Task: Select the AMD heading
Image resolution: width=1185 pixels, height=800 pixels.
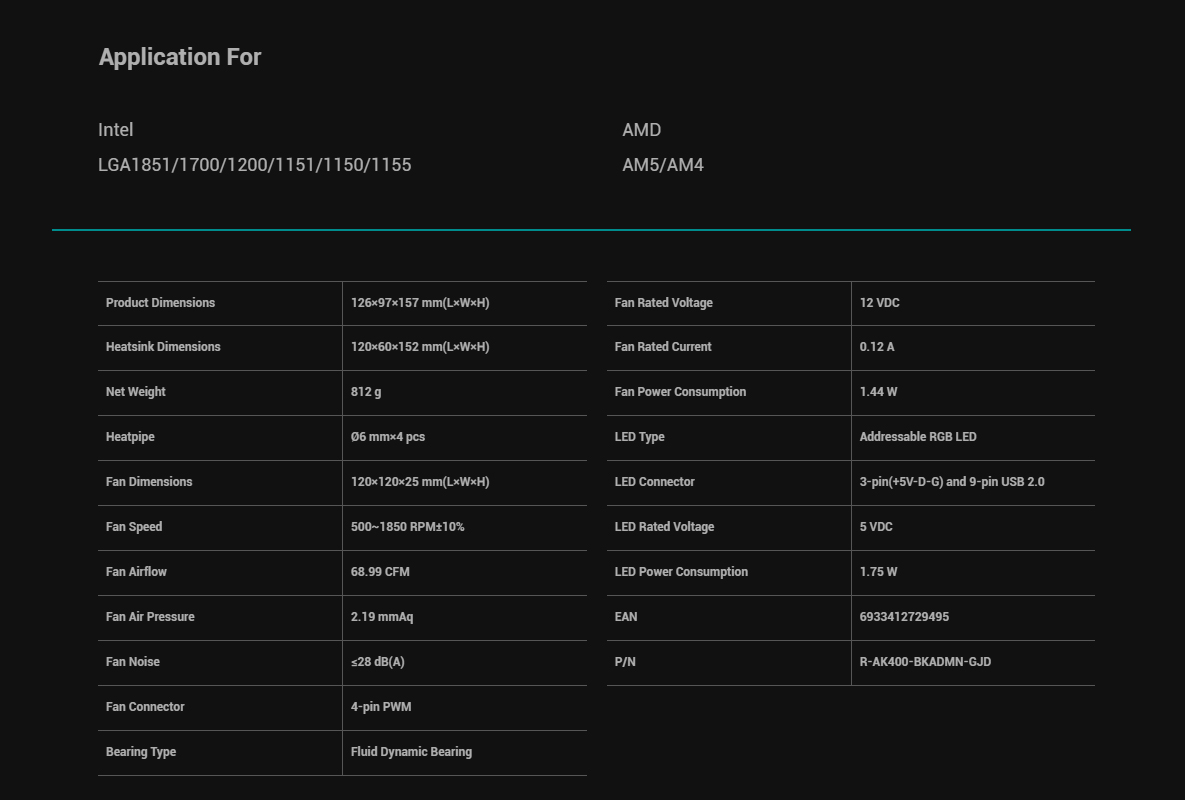Action: click(642, 130)
